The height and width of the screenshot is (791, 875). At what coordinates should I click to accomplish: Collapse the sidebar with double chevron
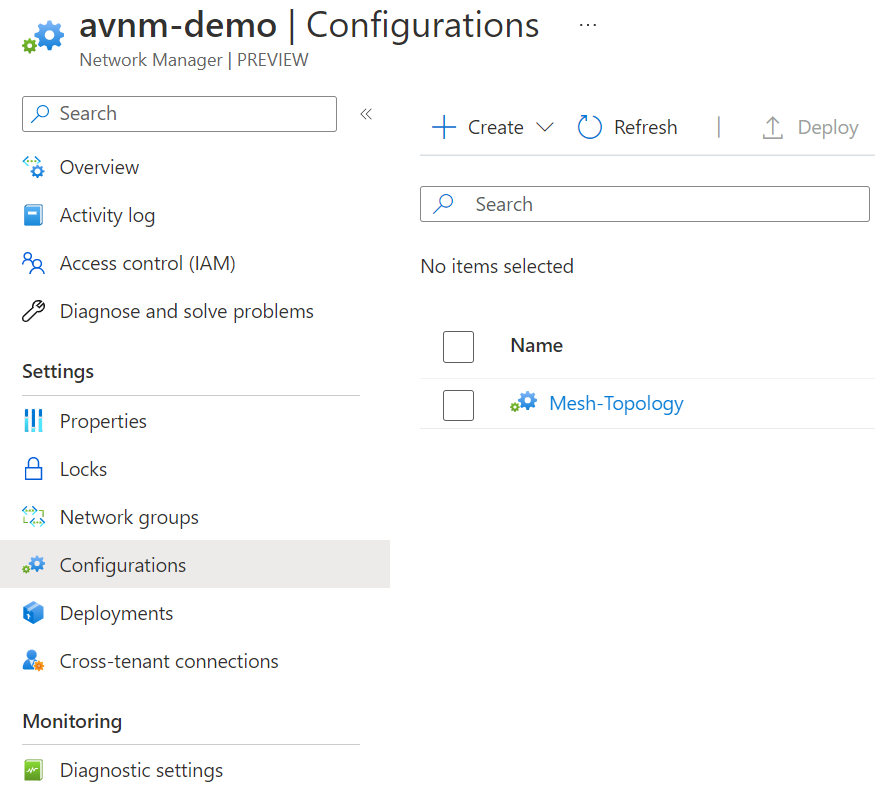(366, 114)
